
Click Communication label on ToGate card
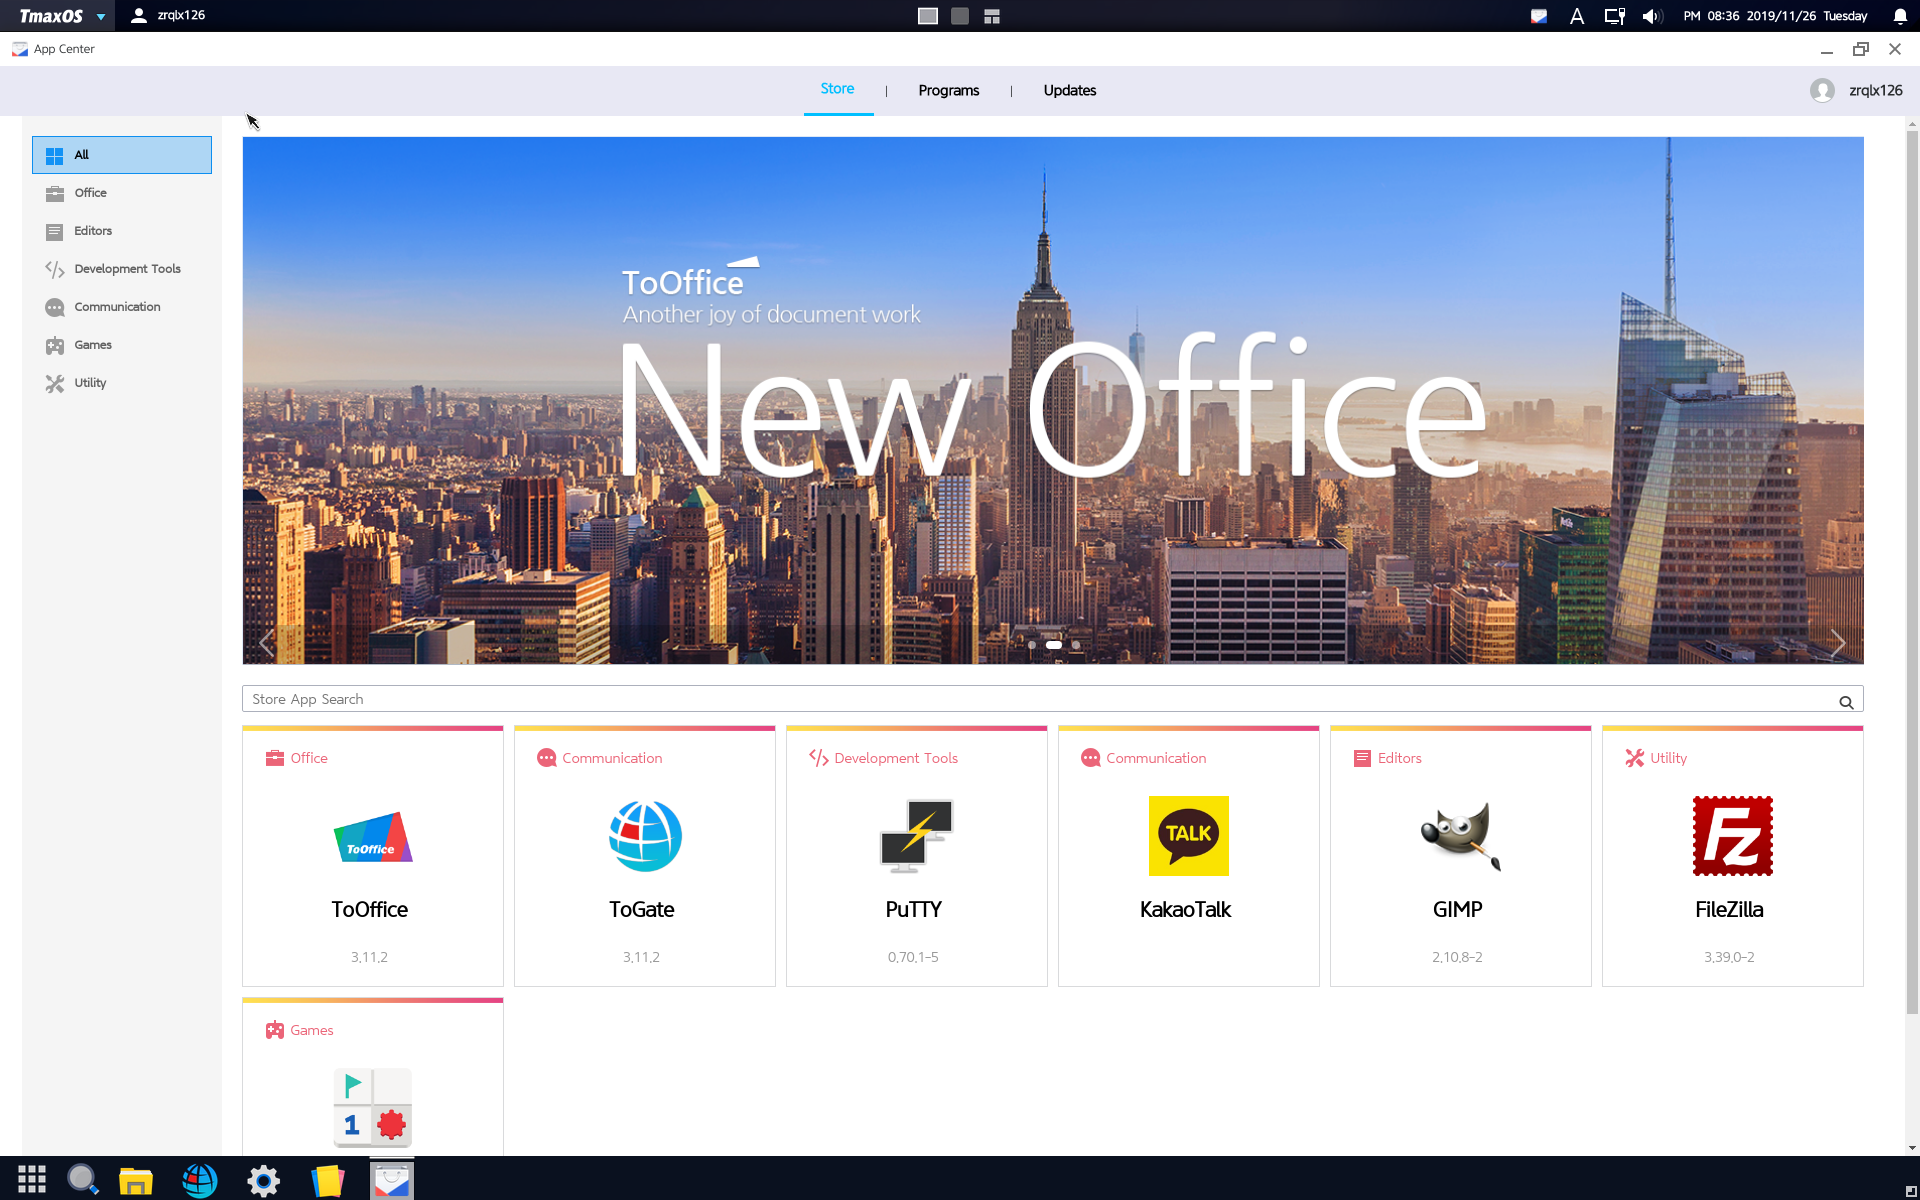coord(612,758)
